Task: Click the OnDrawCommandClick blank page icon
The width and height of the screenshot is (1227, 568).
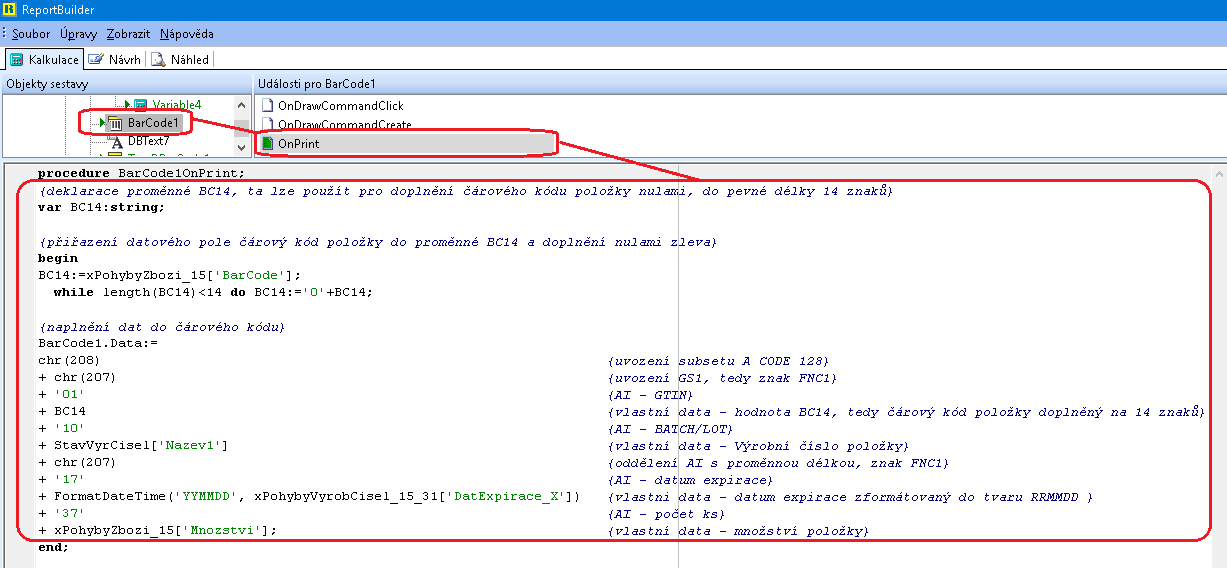Action: (x=267, y=106)
